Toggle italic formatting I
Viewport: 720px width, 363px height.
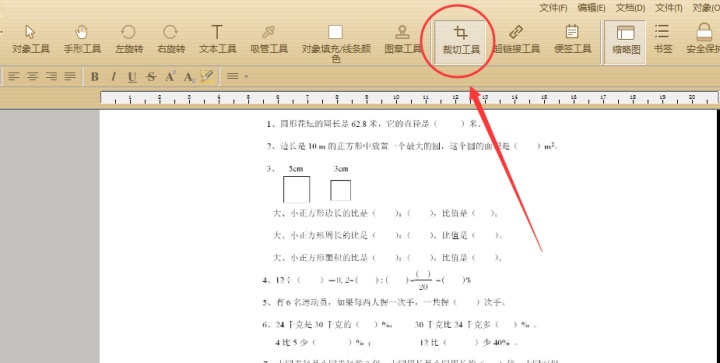[113, 77]
